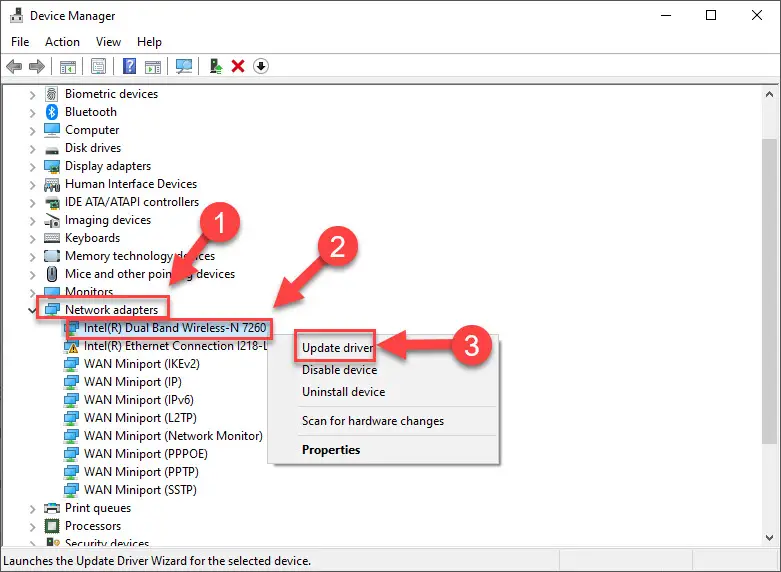The width and height of the screenshot is (781, 572).
Task: Click the Bluetooth category icon
Action: [52, 112]
